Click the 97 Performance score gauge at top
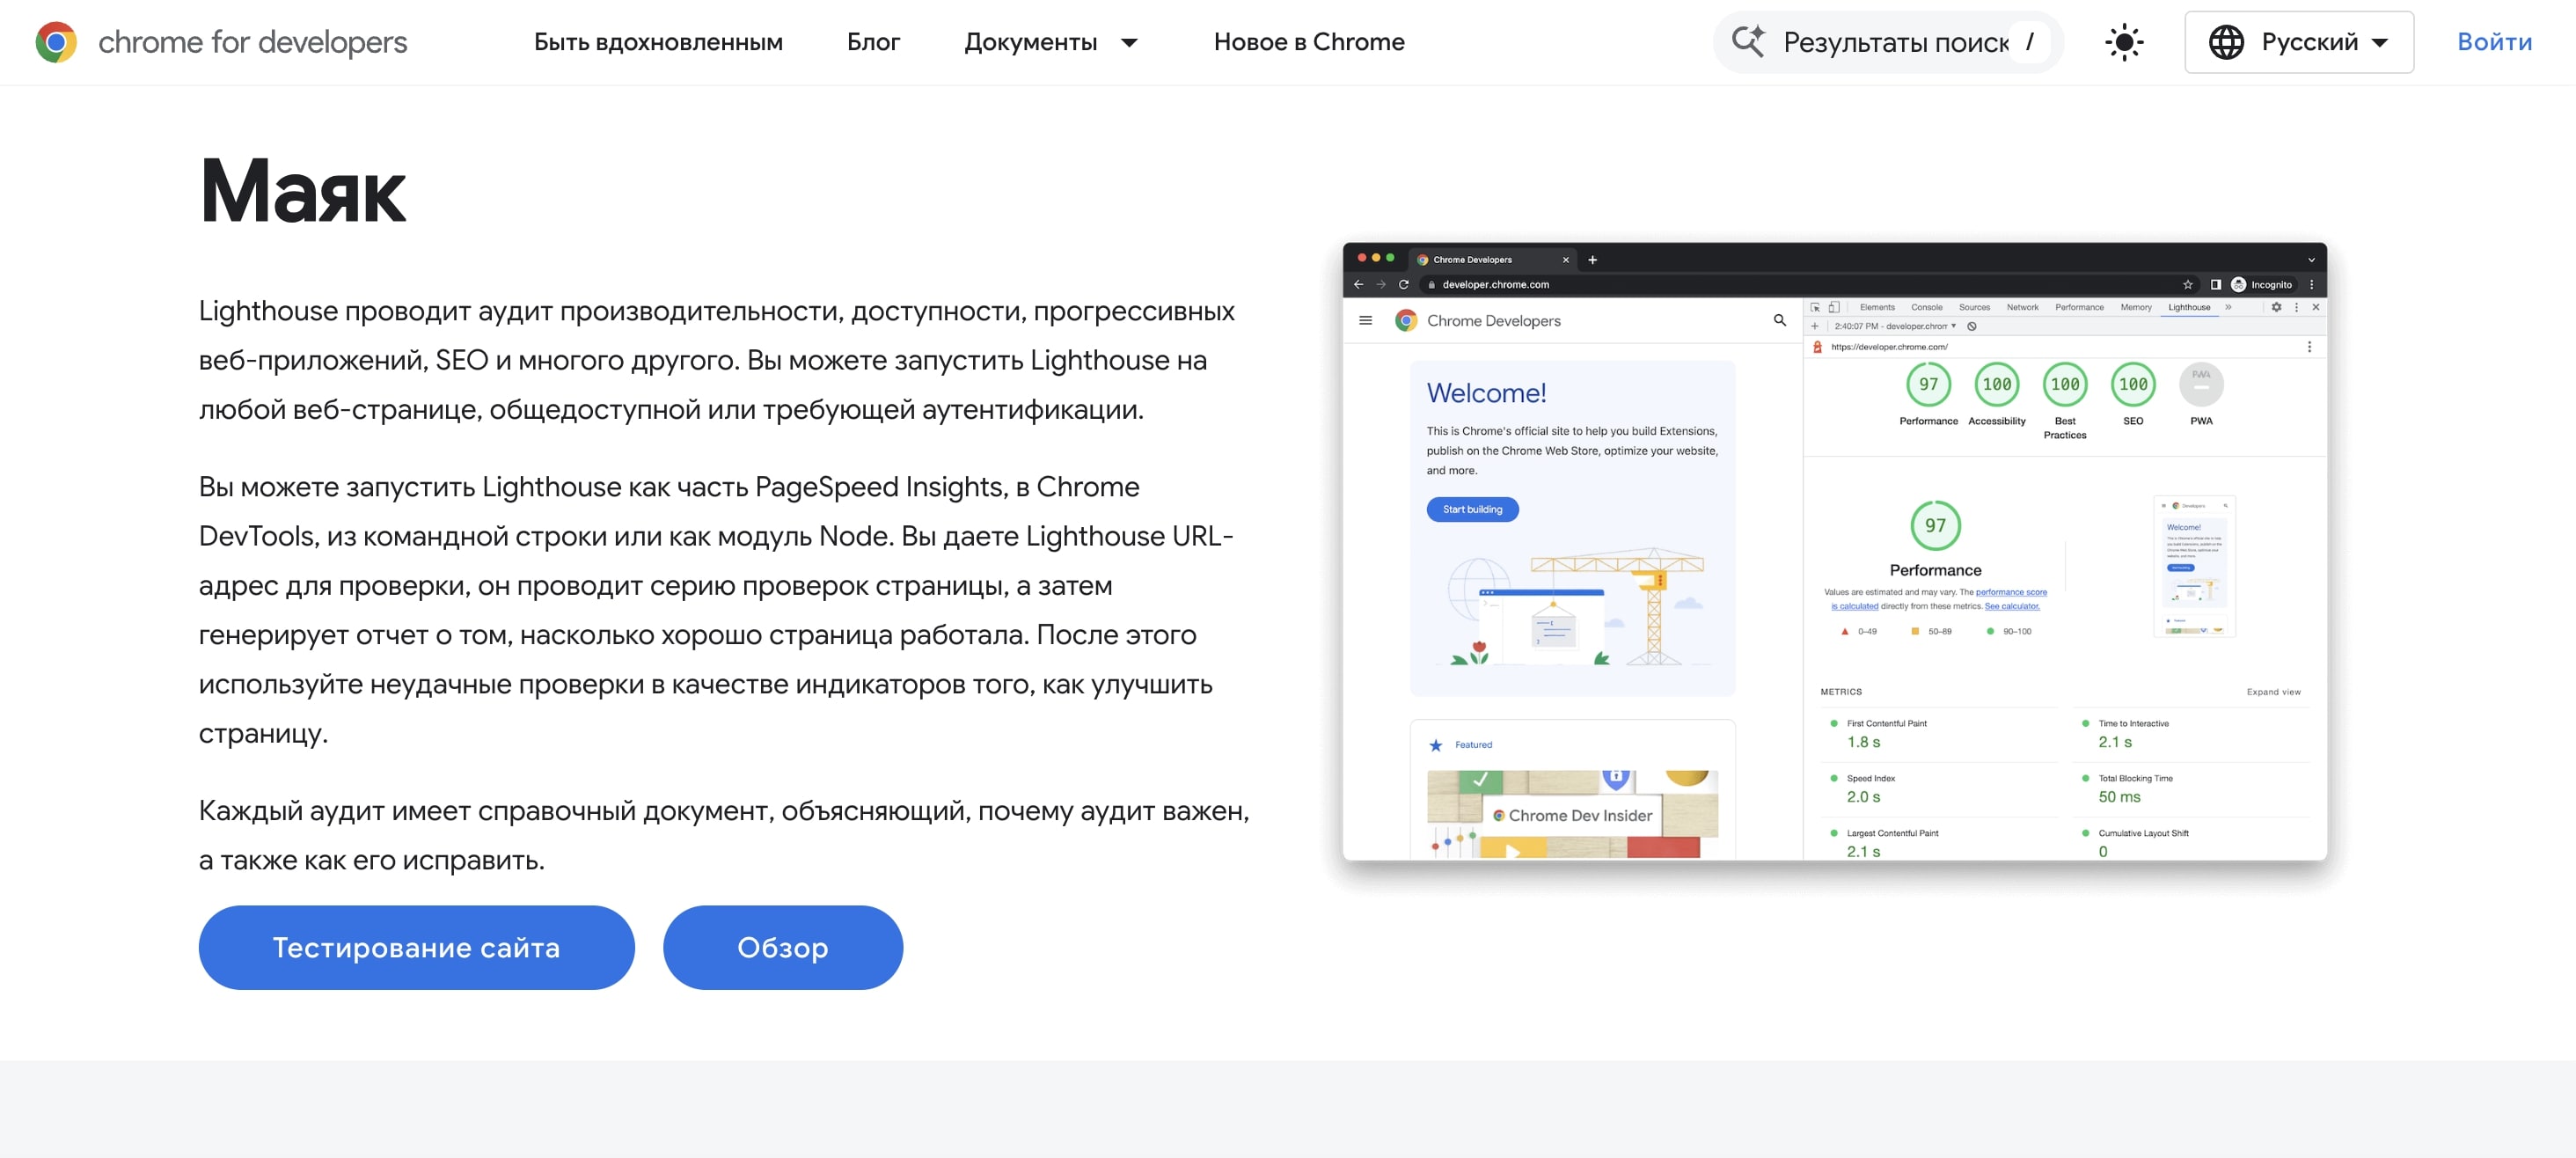This screenshot has width=2576, height=1158. (x=1928, y=384)
